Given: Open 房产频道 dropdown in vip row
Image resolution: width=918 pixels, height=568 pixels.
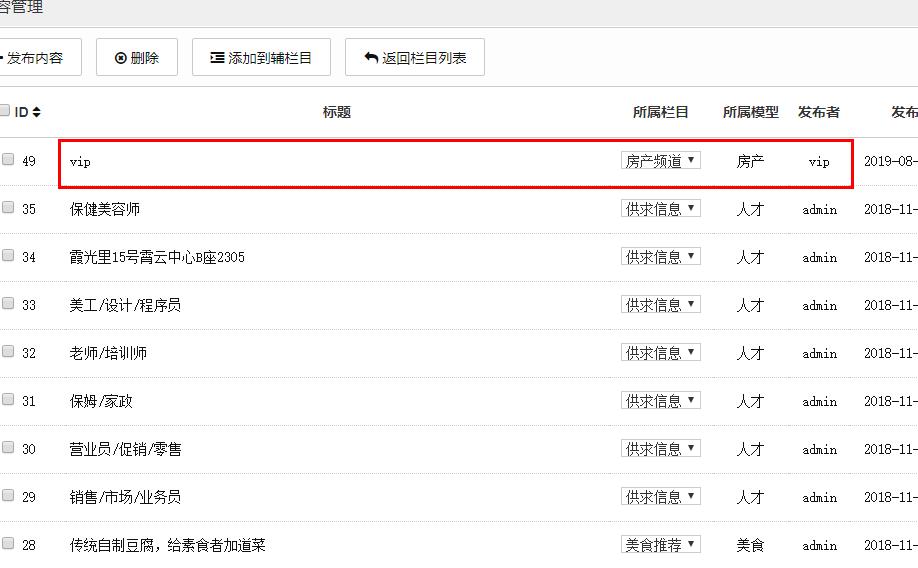Looking at the screenshot, I should pyautogui.click(x=660, y=161).
